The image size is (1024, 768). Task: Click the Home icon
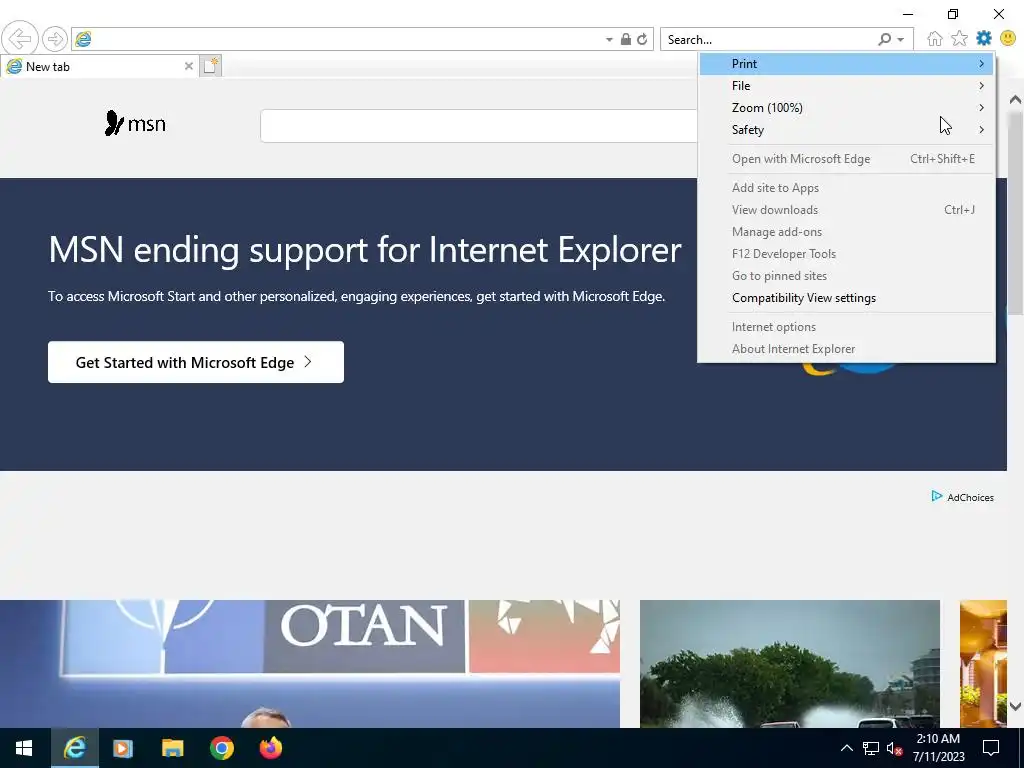click(x=935, y=39)
